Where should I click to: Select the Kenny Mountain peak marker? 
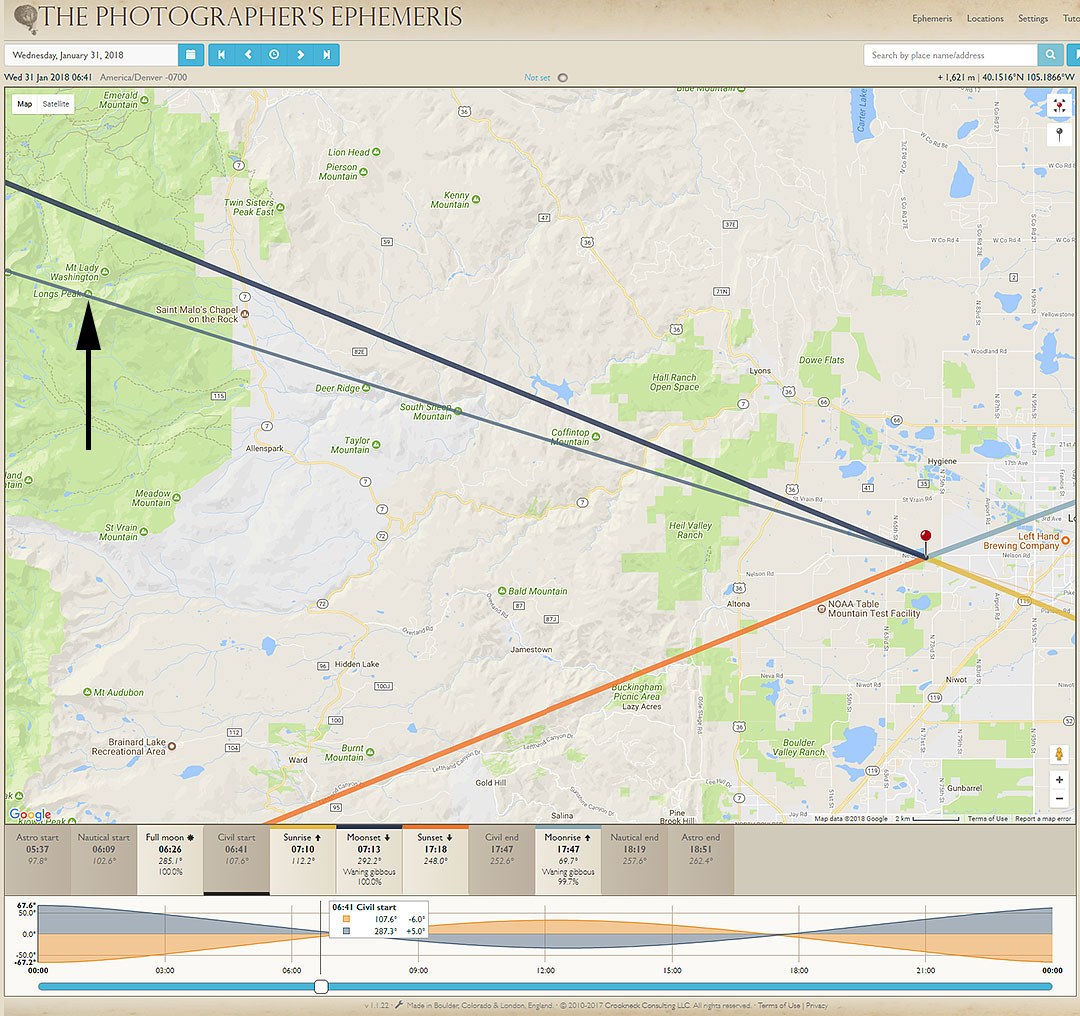point(476,200)
